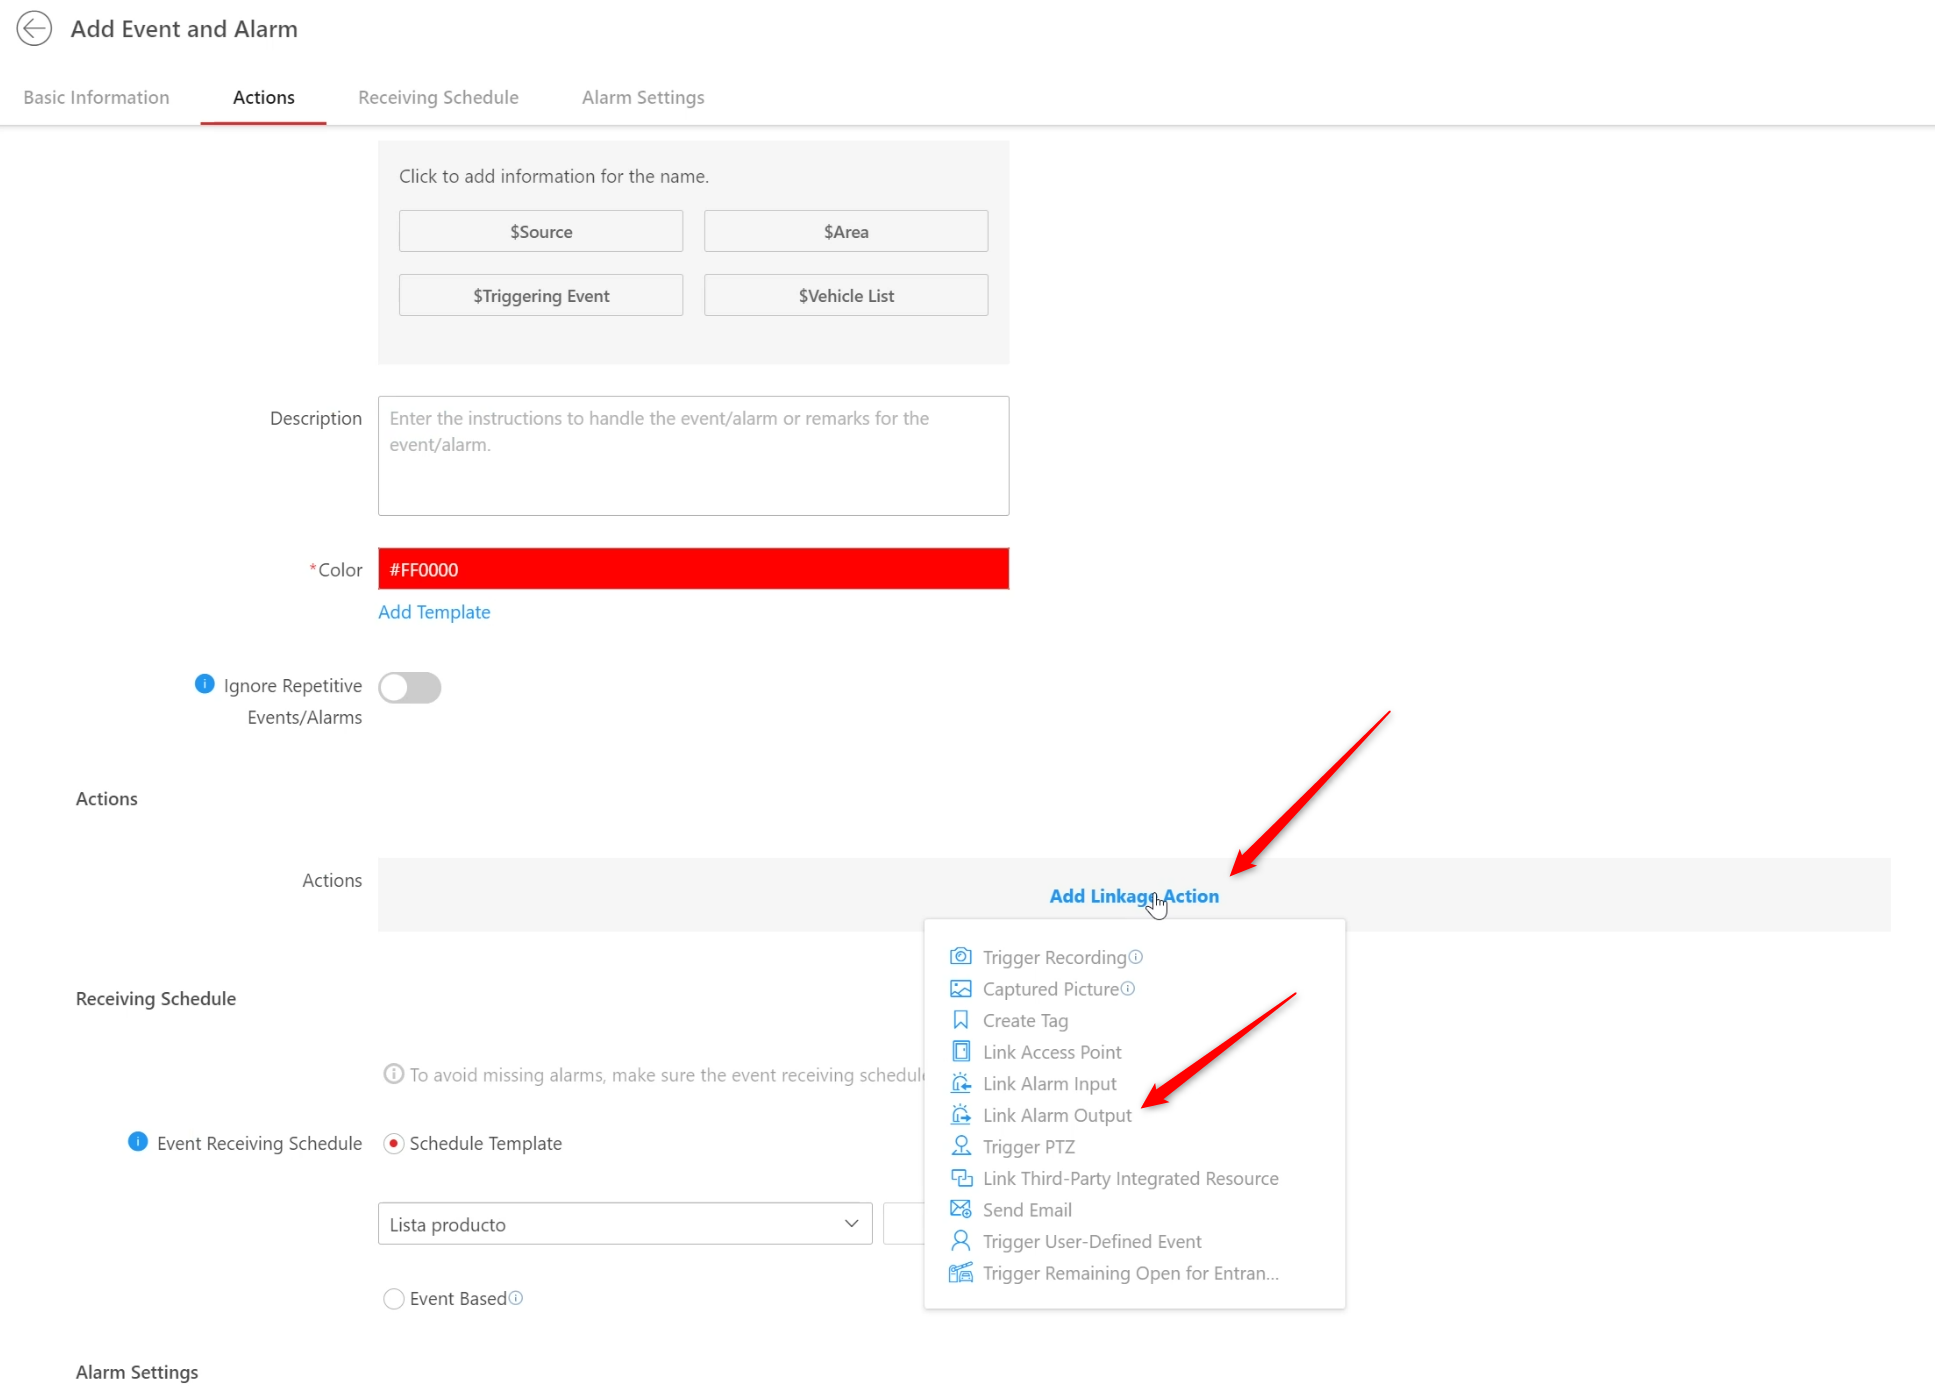Click the Link Alarm Input icon
This screenshot has width=1935, height=1392.
(x=960, y=1083)
